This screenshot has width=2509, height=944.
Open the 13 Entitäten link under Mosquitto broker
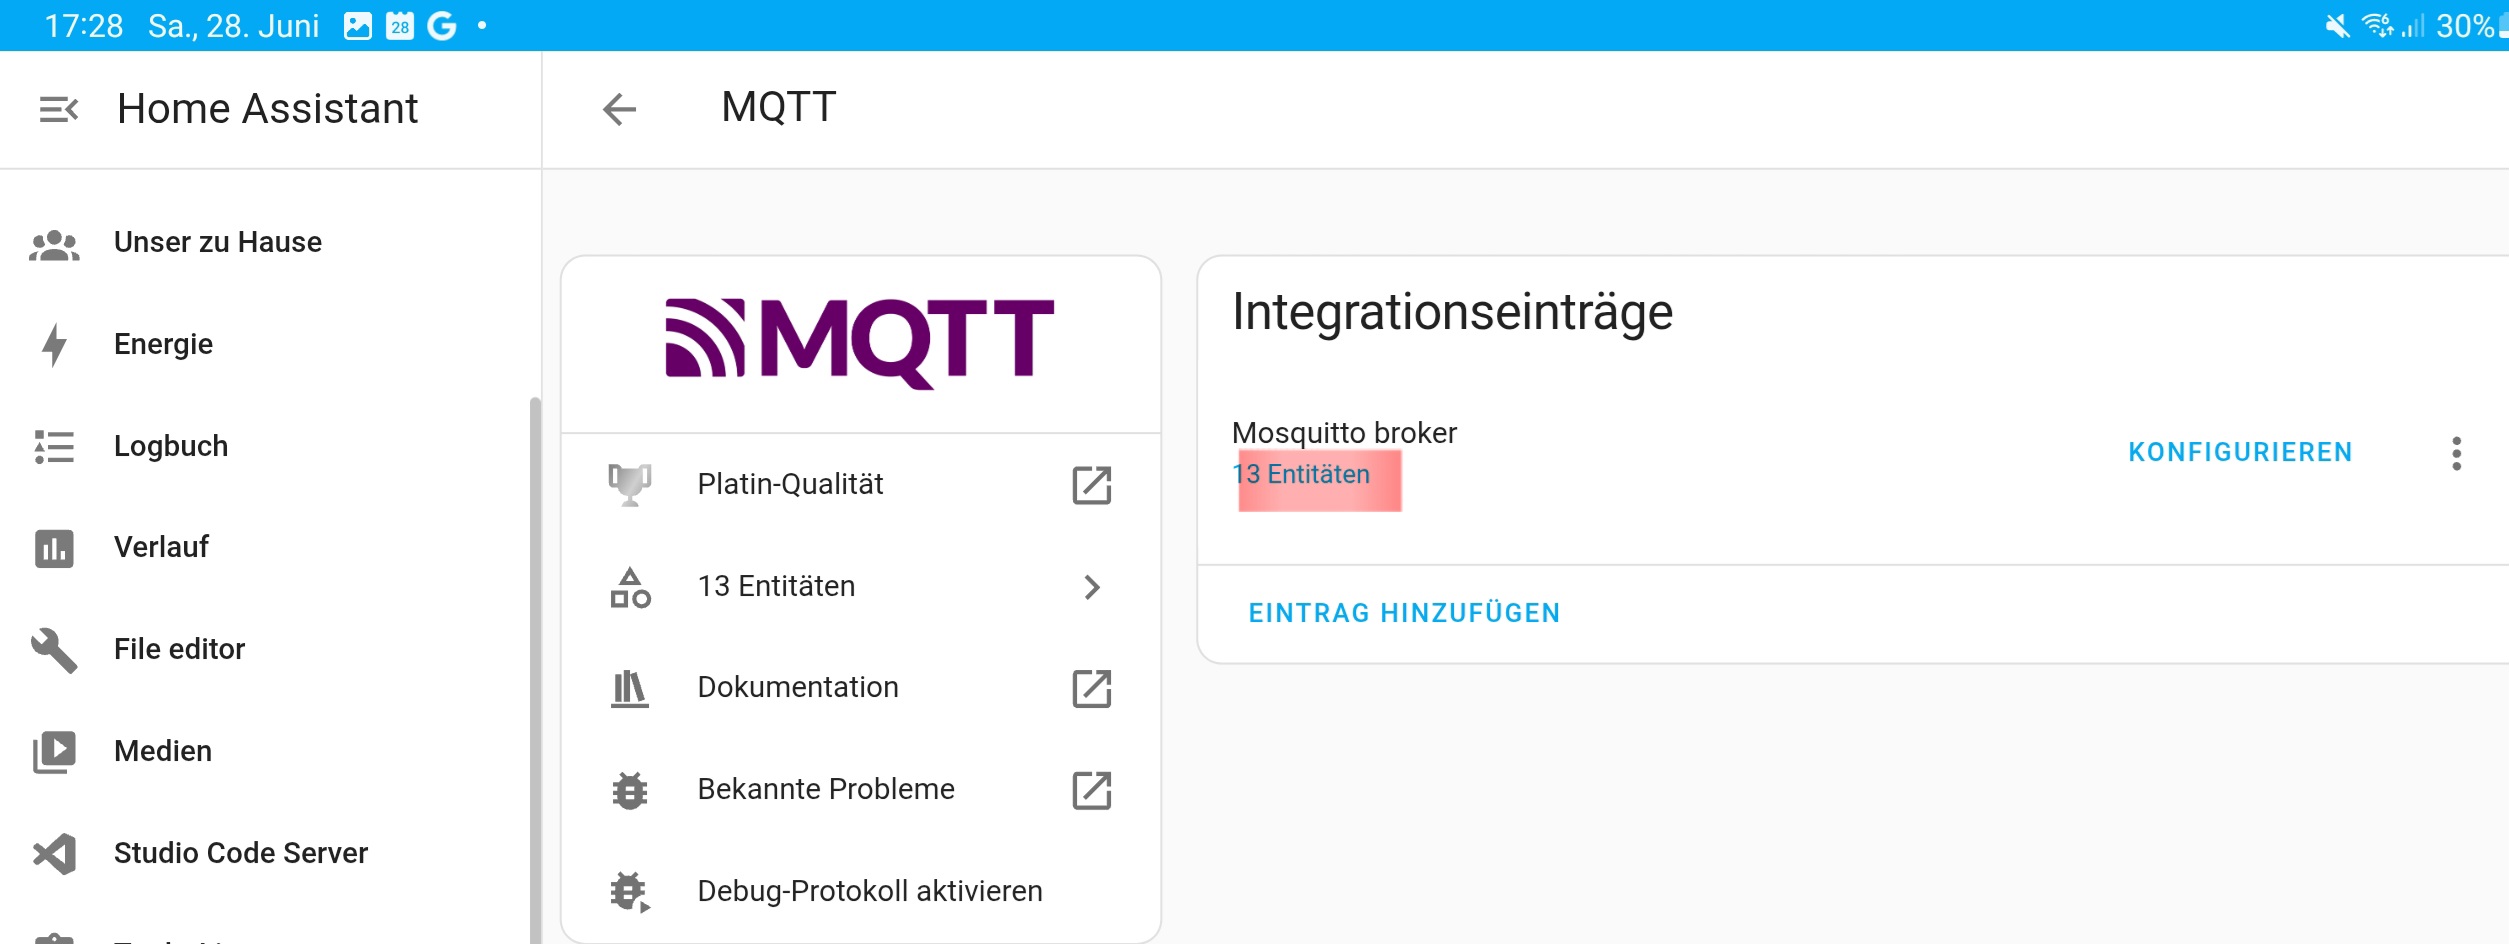click(x=1300, y=474)
